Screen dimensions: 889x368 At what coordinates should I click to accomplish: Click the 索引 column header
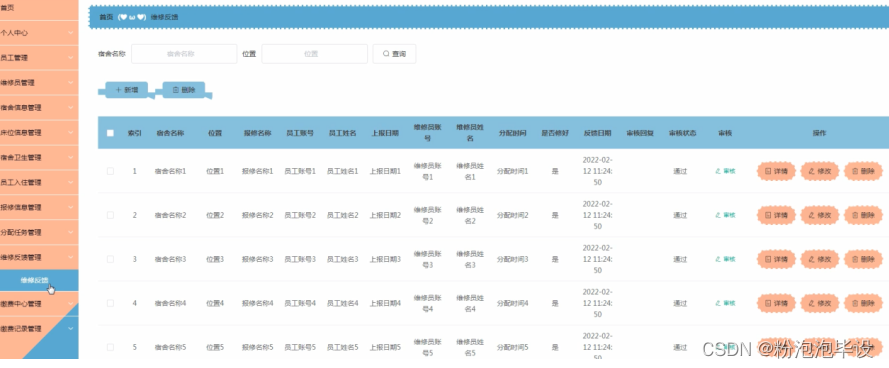point(134,133)
